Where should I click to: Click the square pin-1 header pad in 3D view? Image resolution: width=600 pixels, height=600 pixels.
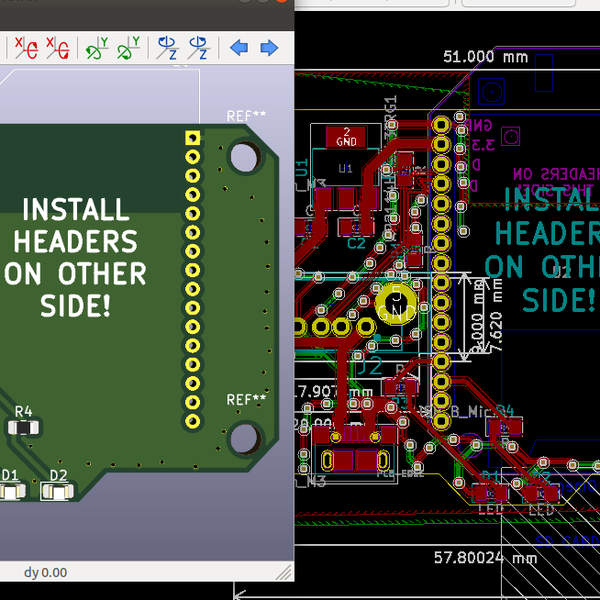click(192, 138)
